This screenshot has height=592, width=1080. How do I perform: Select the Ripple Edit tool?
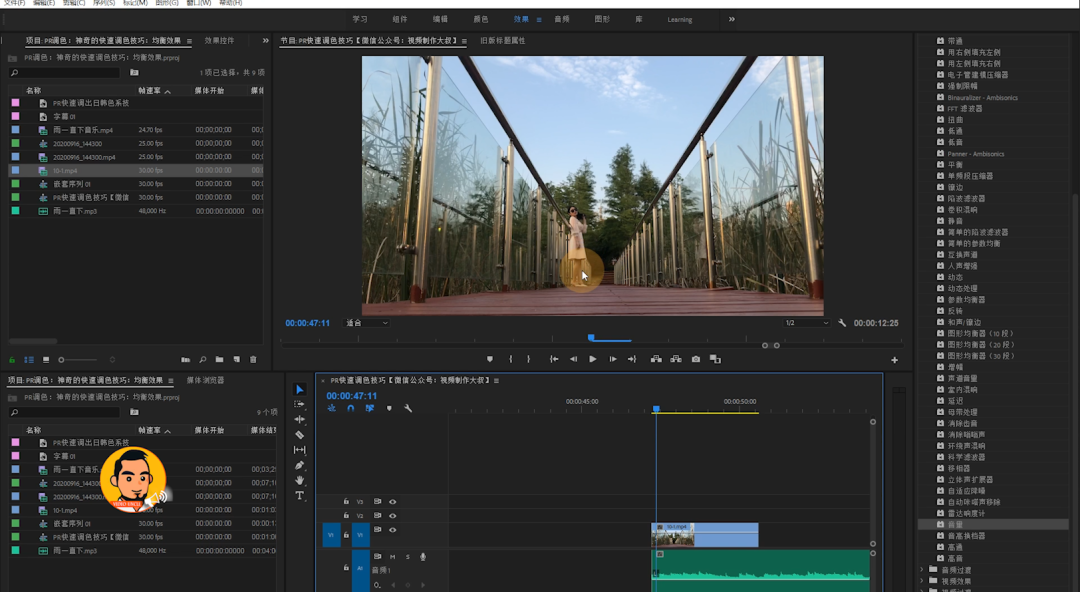click(x=300, y=419)
